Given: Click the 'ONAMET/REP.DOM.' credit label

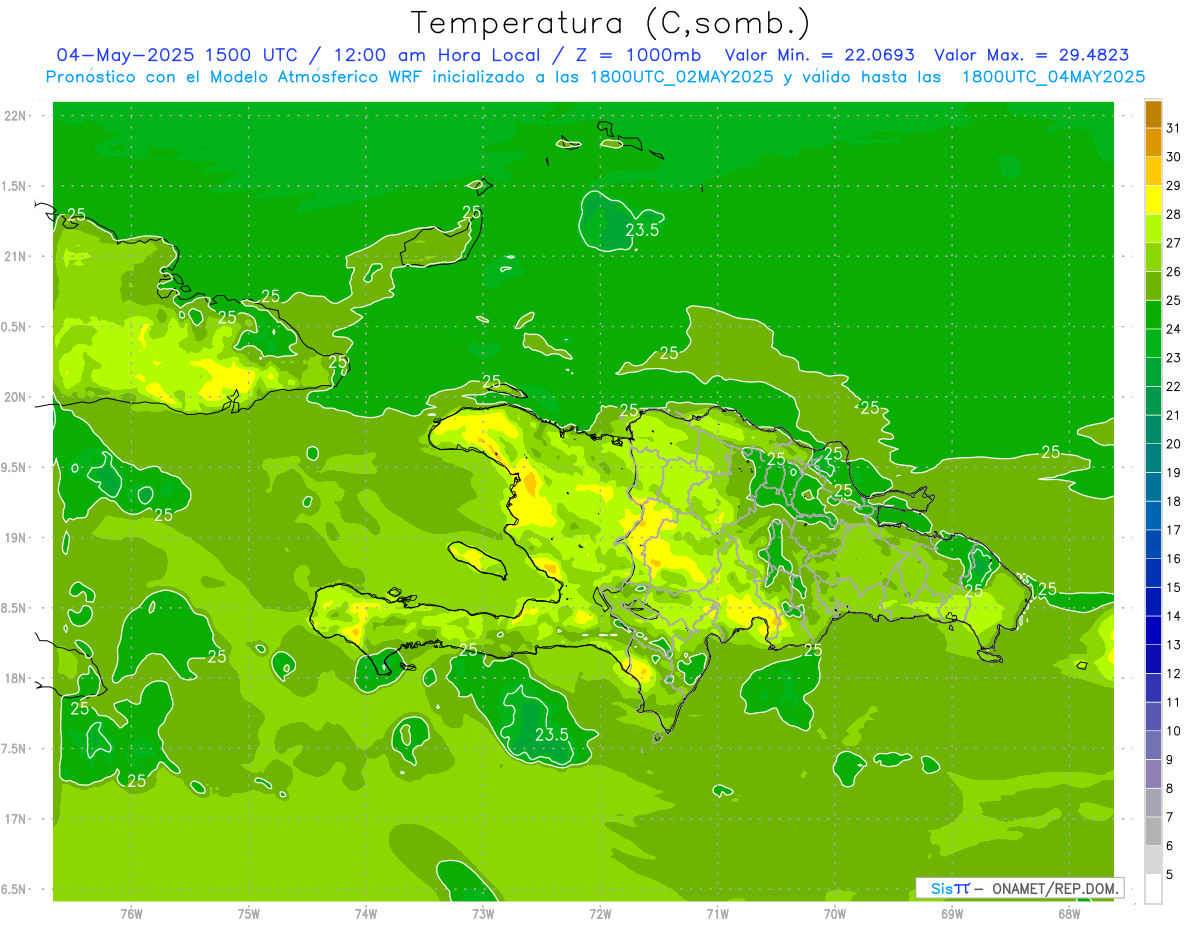Looking at the screenshot, I should coord(1056,888).
